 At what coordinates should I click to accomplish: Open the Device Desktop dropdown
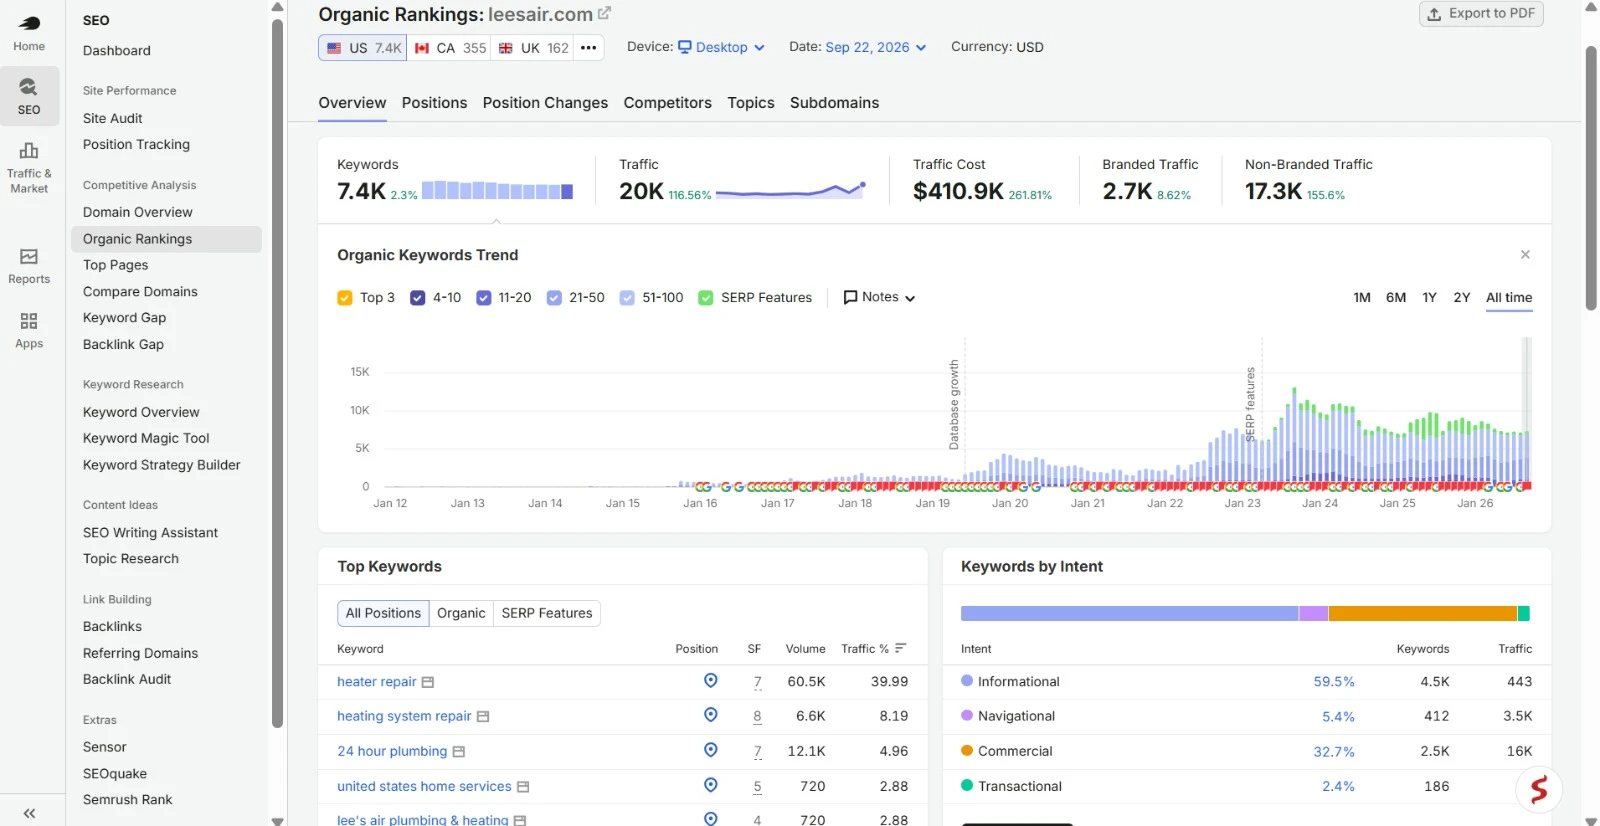pyautogui.click(x=721, y=47)
